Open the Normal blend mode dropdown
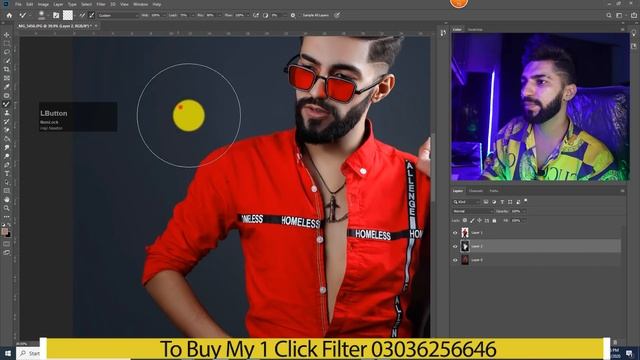The width and height of the screenshot is (640, 360). coord(473,211)
